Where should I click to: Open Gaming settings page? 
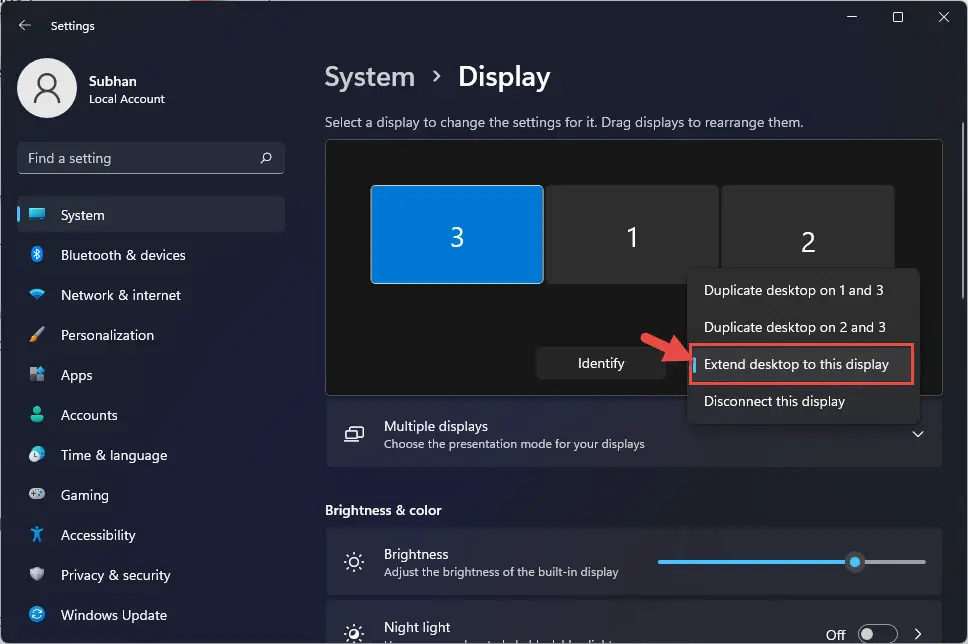pos(151,495)
